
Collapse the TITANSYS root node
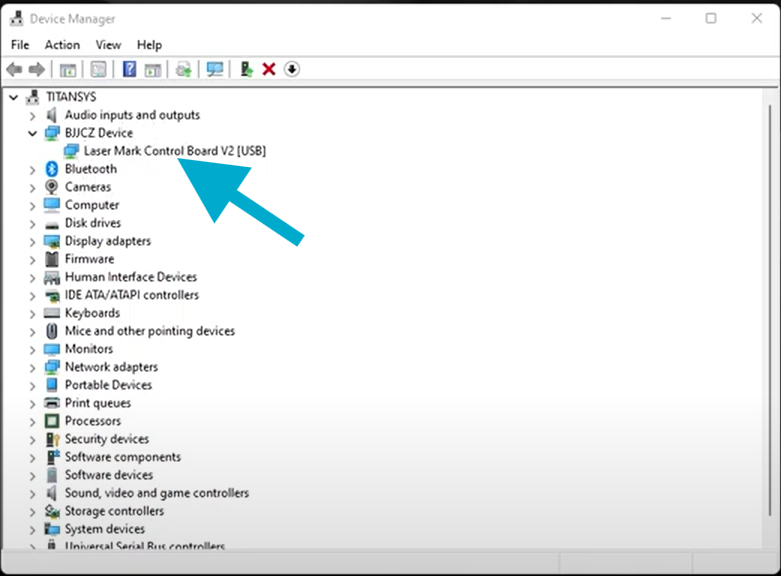click(x=14, y=97)
